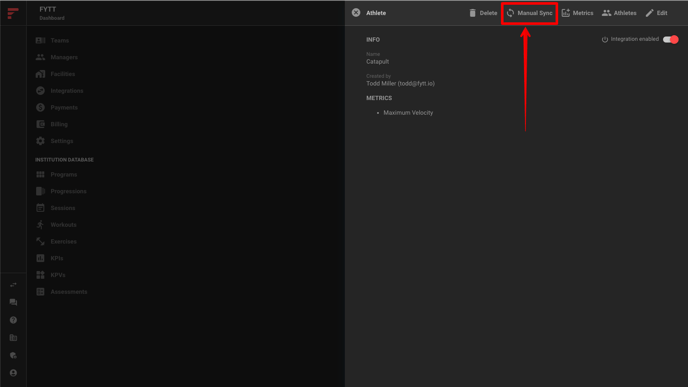This screenshot has height=387, width=688.
Task: Open the chat bubbles icon in left rail
Action: 13,302
